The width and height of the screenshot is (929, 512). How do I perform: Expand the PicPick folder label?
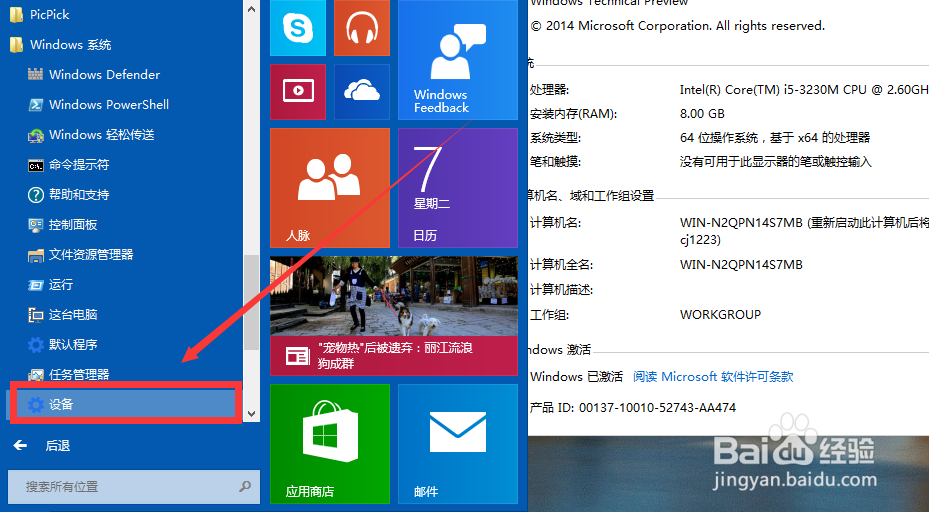click(50, 14)
